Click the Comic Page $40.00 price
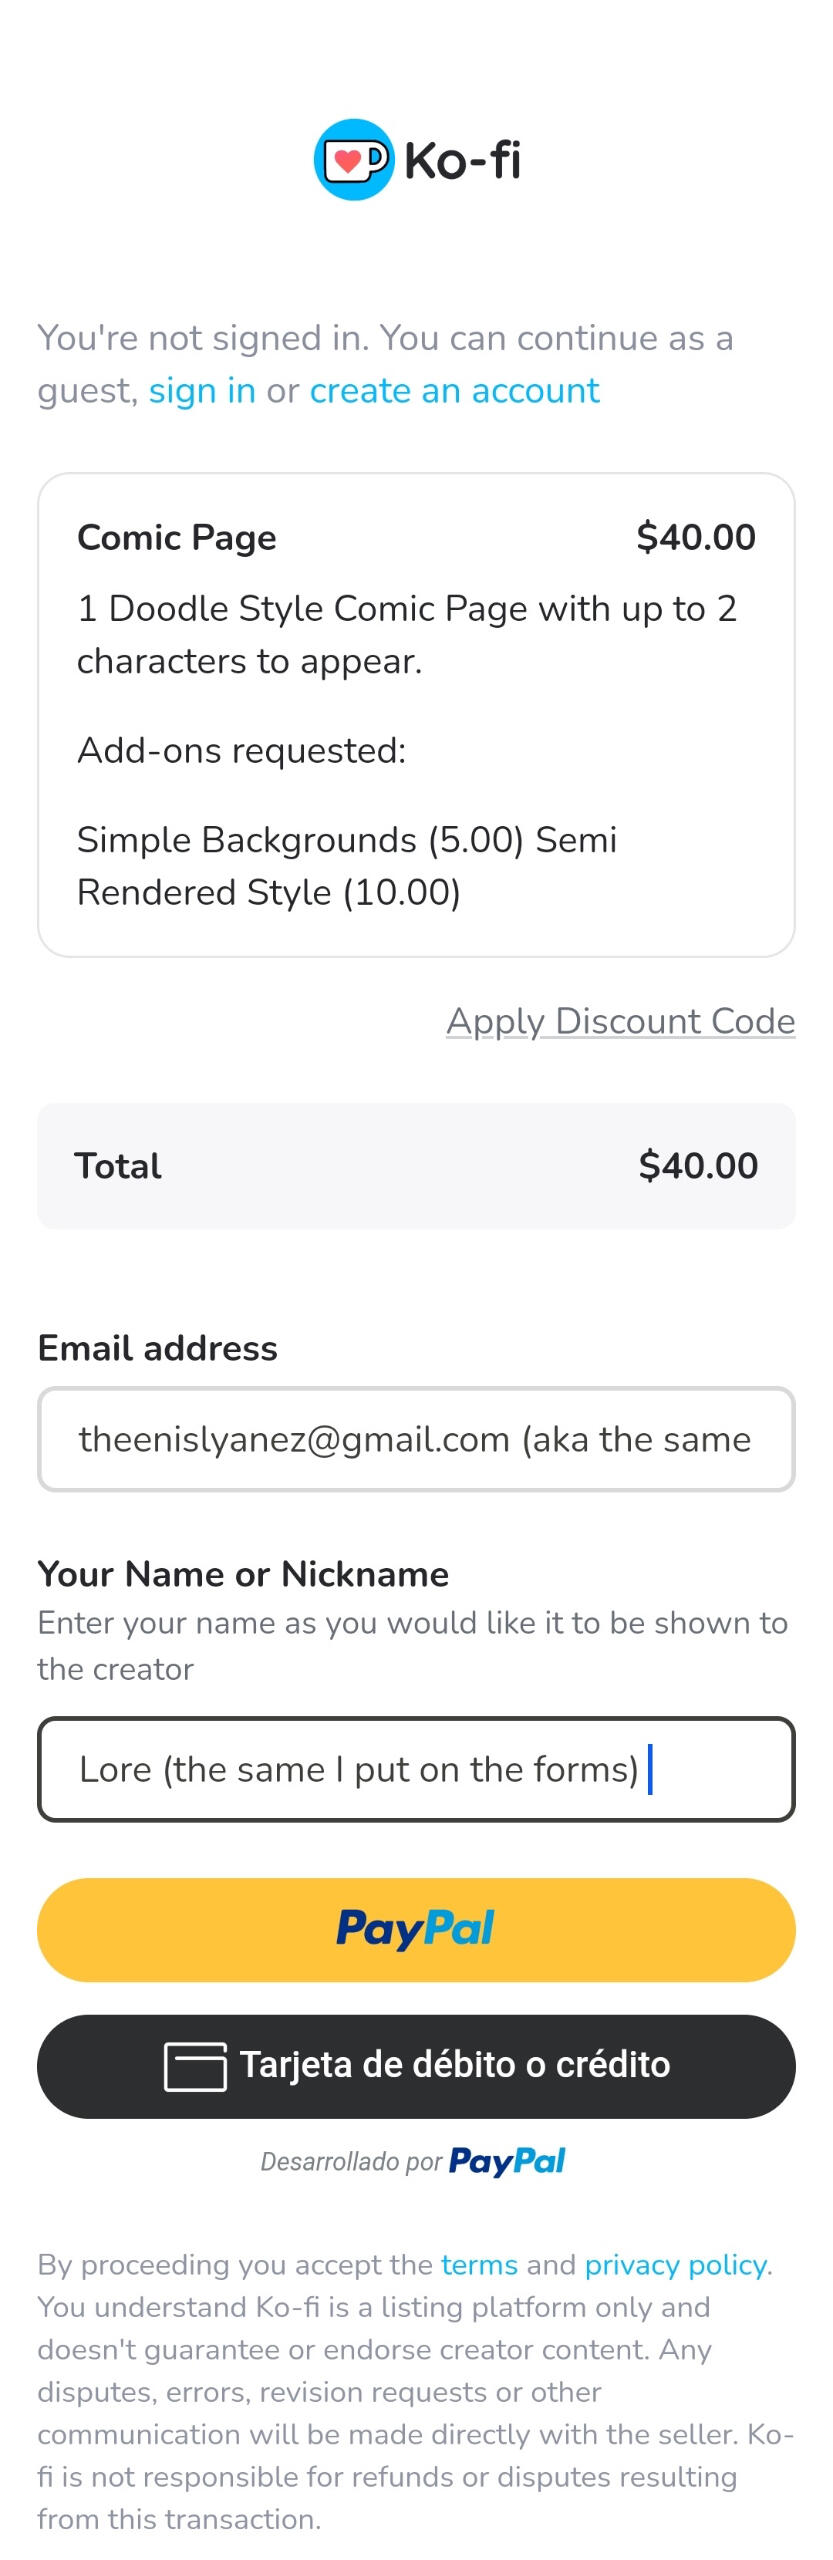This screenshot has height=2560, width=833. coord(696,538)
